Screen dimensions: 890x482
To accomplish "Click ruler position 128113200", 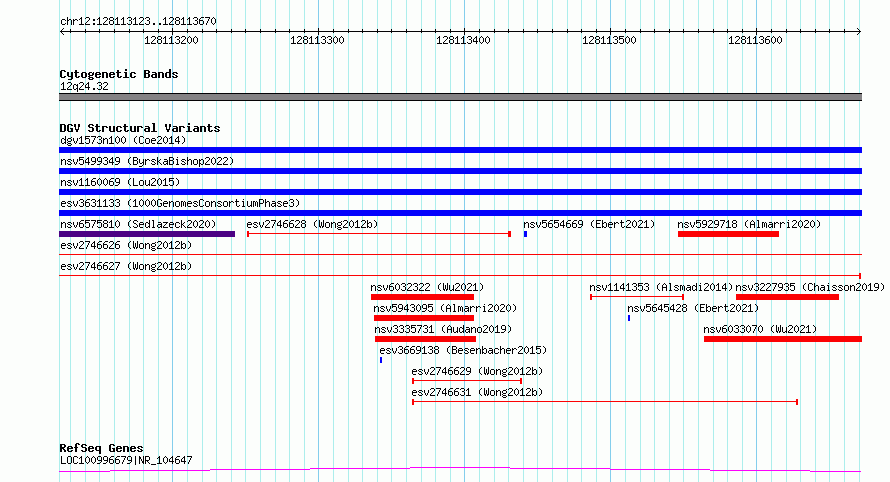I will tap(171, 40).
